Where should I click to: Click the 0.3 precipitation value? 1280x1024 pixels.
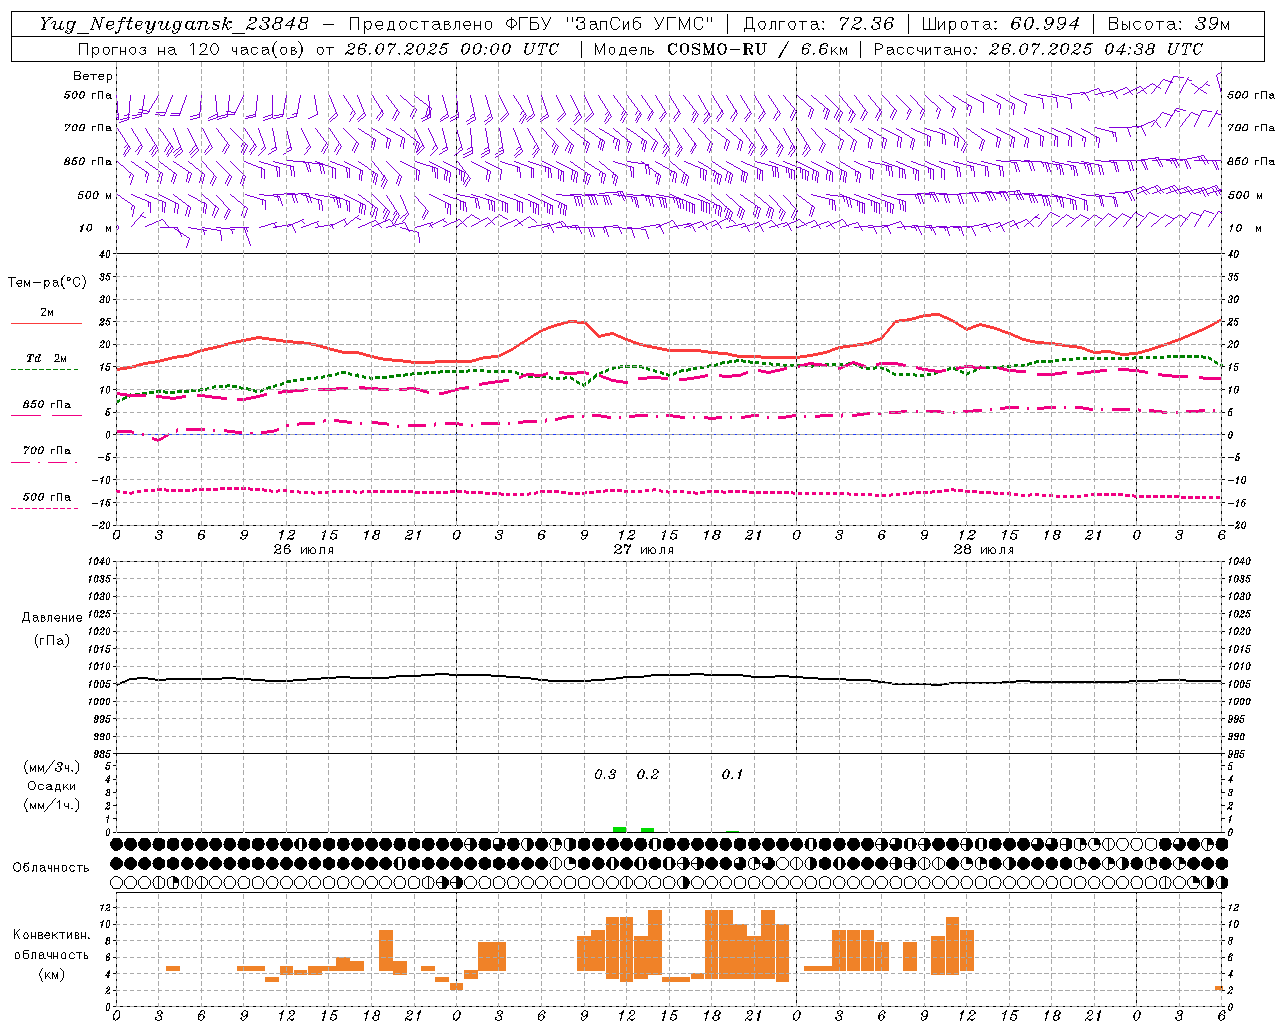pos(605,775)
